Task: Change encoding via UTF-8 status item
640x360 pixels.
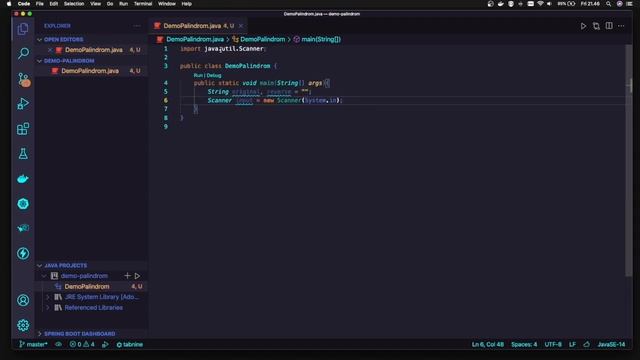Action: (x=553, y=344)
